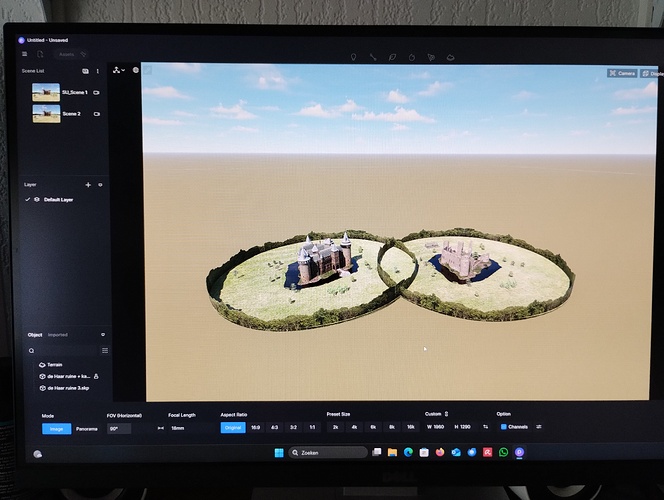
Task: Select Terrain in object list
Action: coord(55,365)
